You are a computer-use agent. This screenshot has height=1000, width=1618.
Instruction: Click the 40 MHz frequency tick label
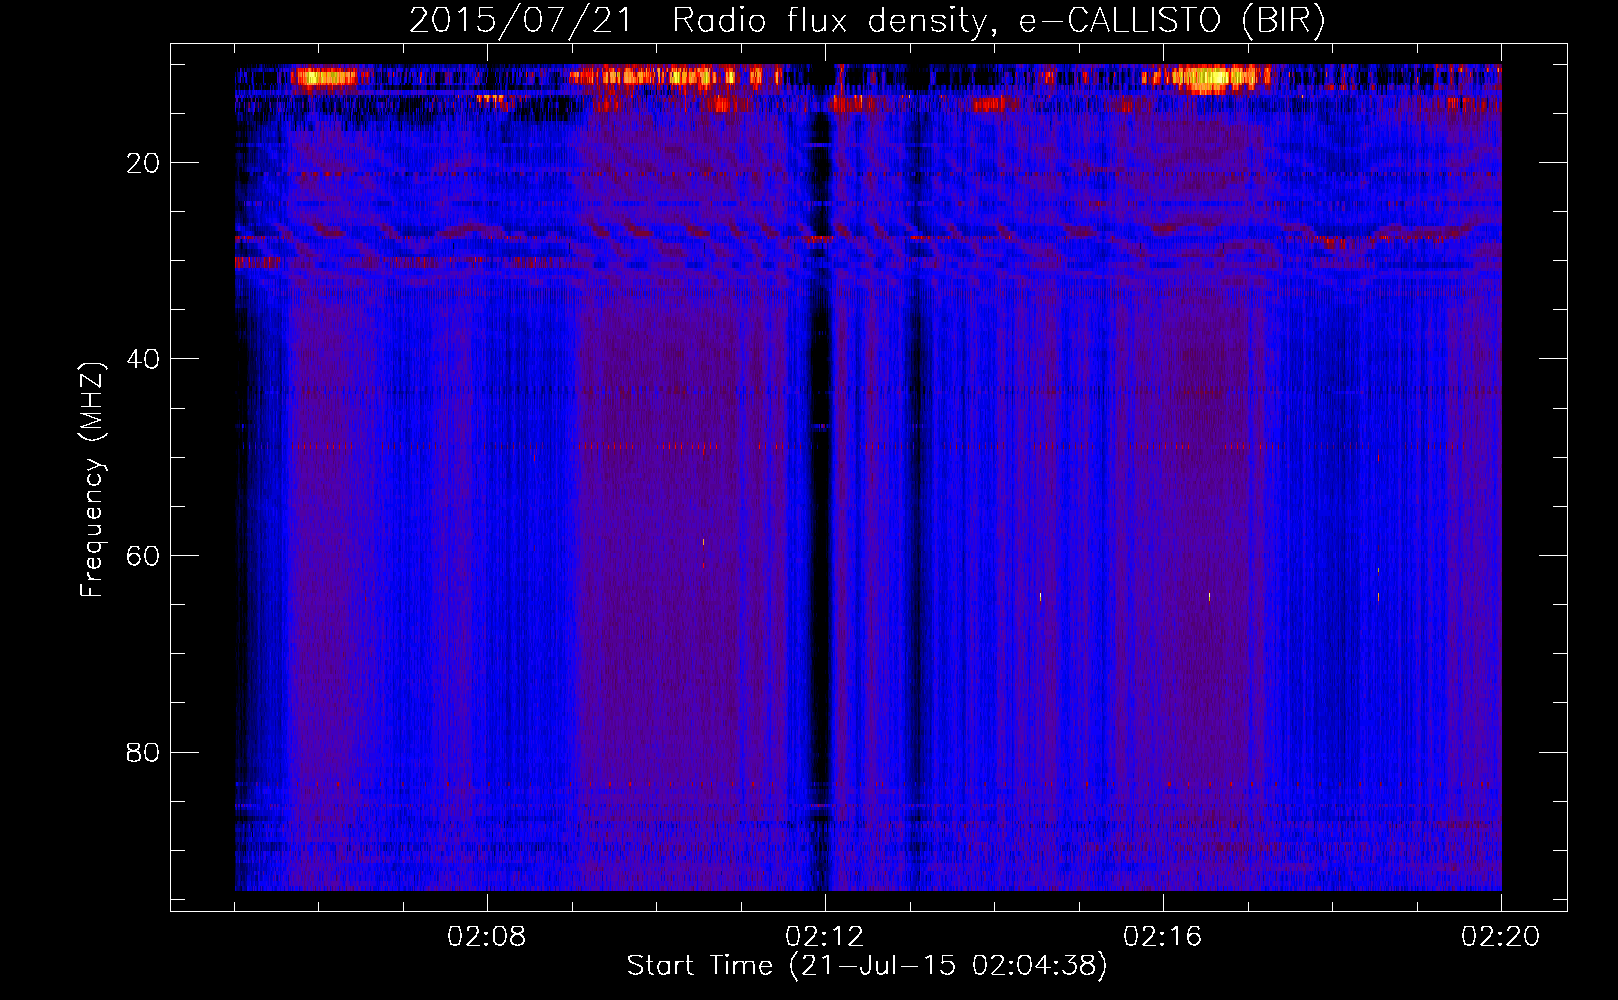[144, 359]
